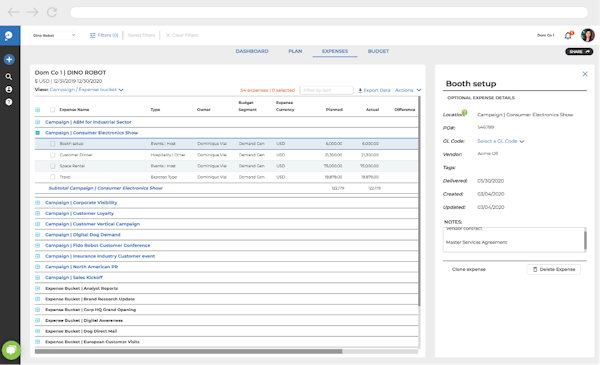The width and height of the screenshot is (600, 365).
Task: Expand Campaign | ABM for Industrial Sector
Action: (38, 122)
